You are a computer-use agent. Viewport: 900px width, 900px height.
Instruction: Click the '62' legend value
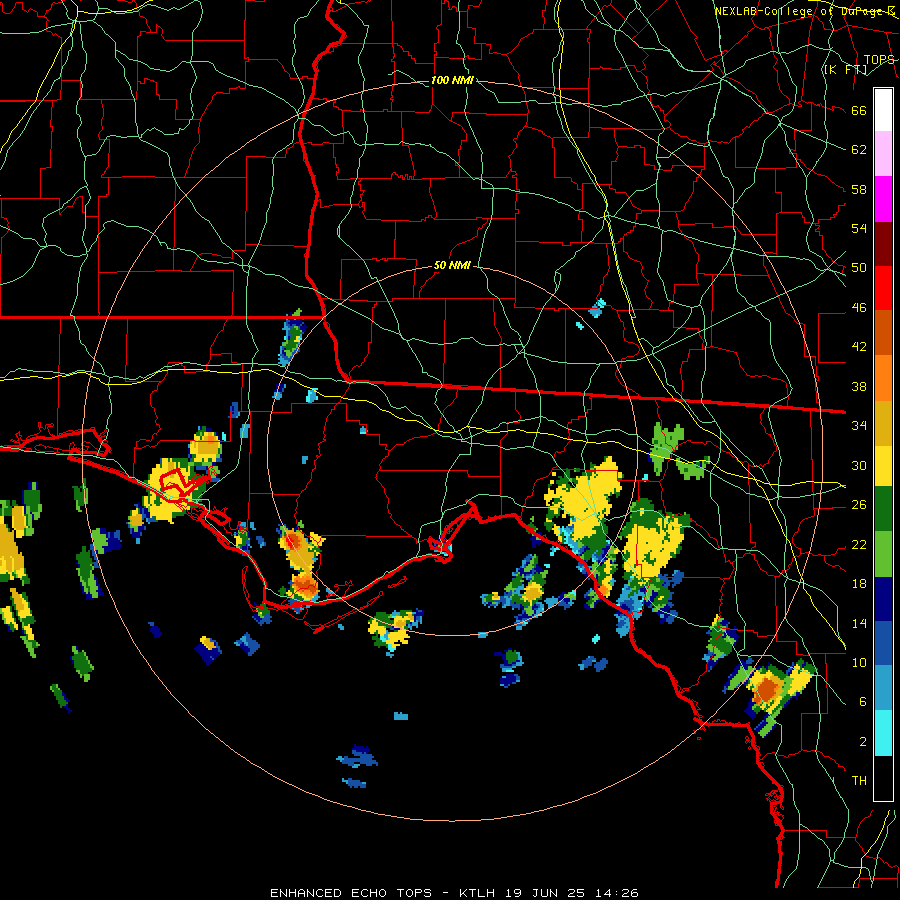[x=859, y=150]
